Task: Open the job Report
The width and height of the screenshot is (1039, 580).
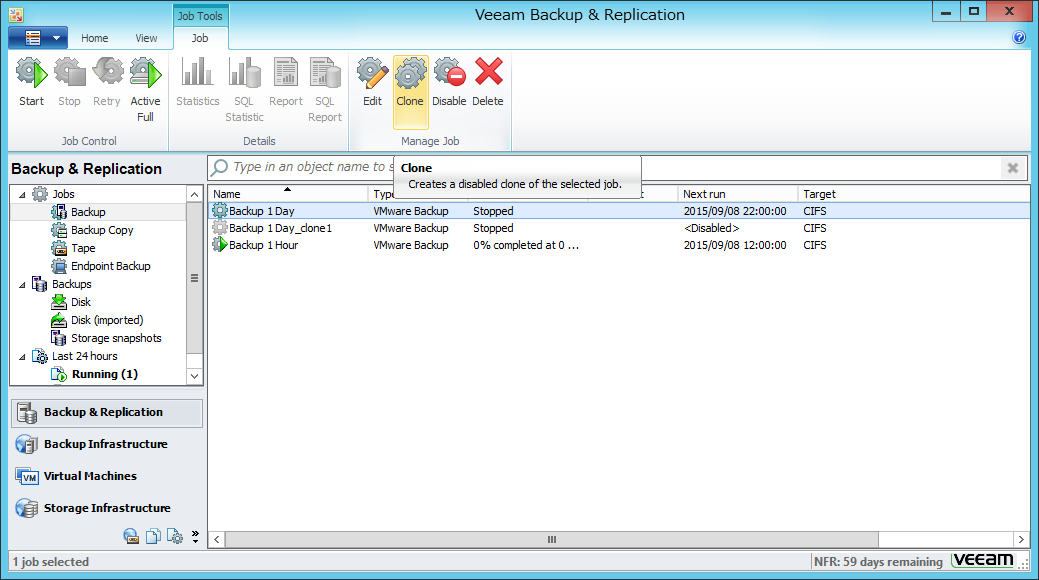Action: tap(286, 83)
